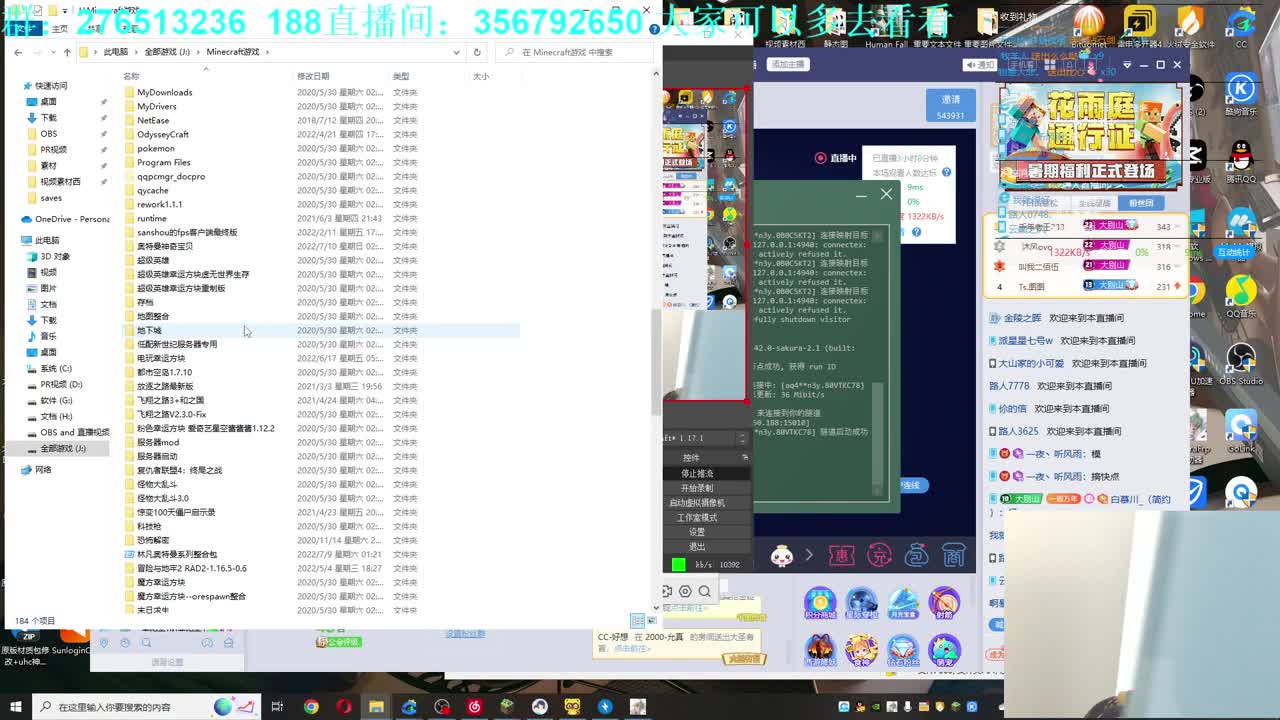Click the green stream status square next to kb/s
This screenshot has width=1280, height=720.
pyautogui.click(x=678, y=563)
